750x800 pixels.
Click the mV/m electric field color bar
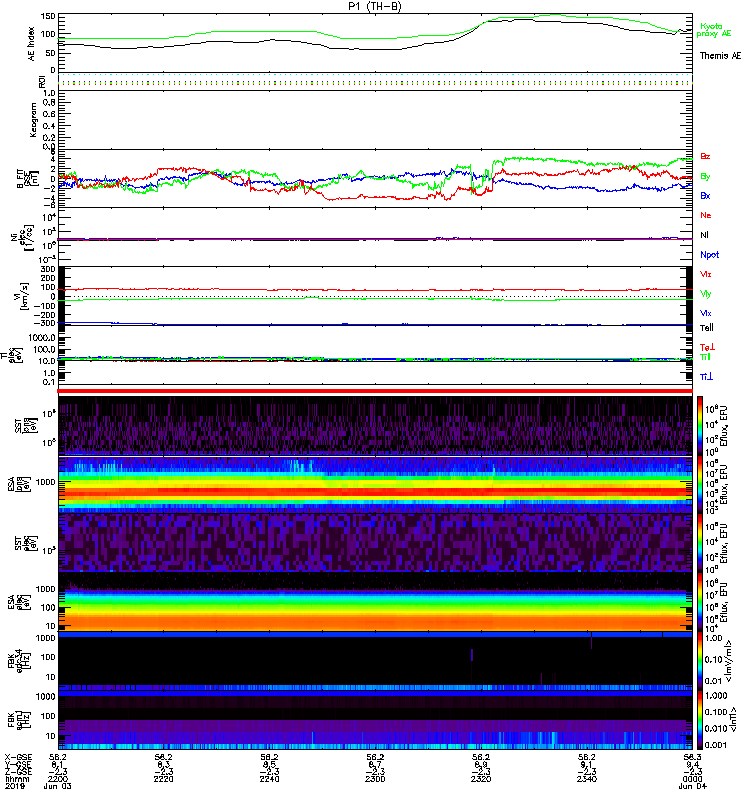[700, 661]
